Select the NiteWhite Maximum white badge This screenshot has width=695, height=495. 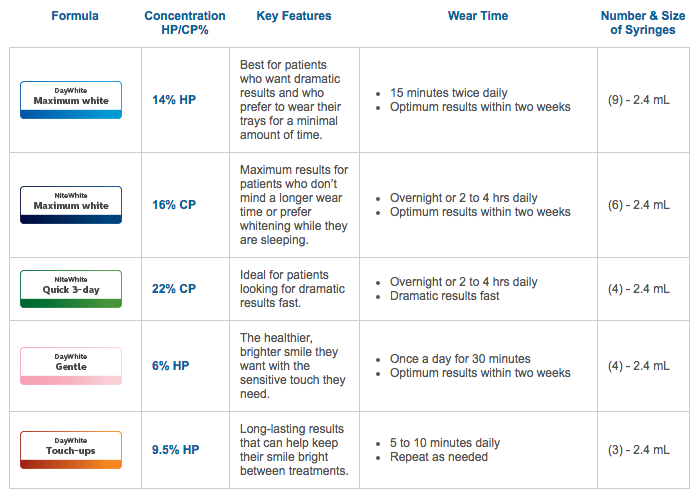point(71,205)
